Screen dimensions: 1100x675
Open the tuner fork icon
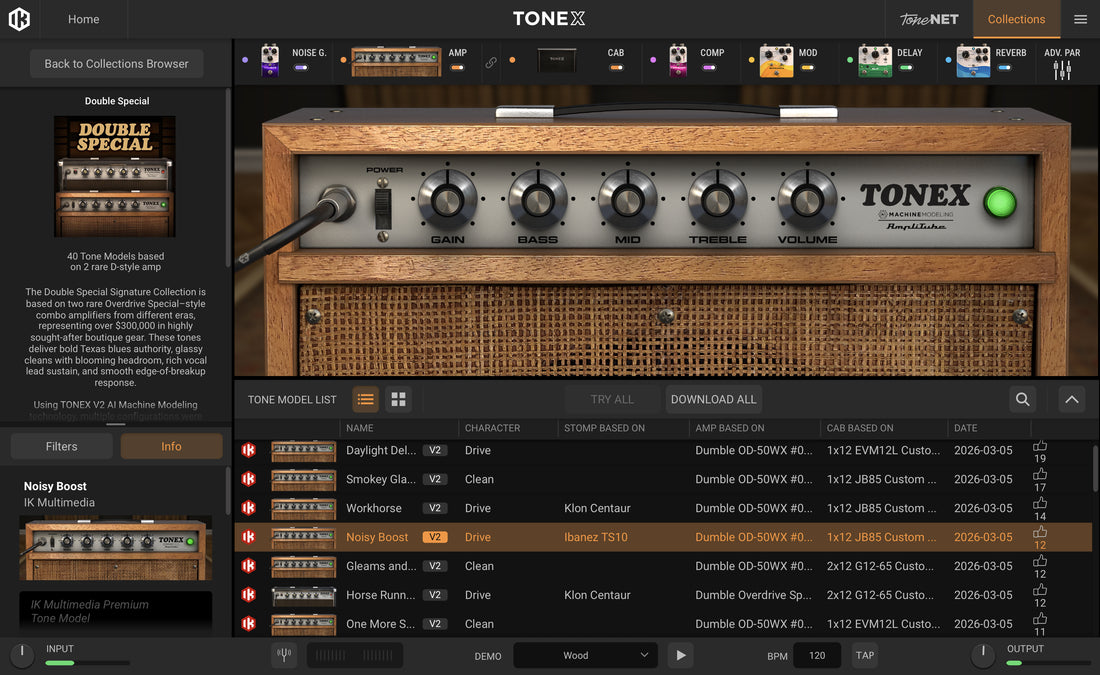tap(284, 655)
